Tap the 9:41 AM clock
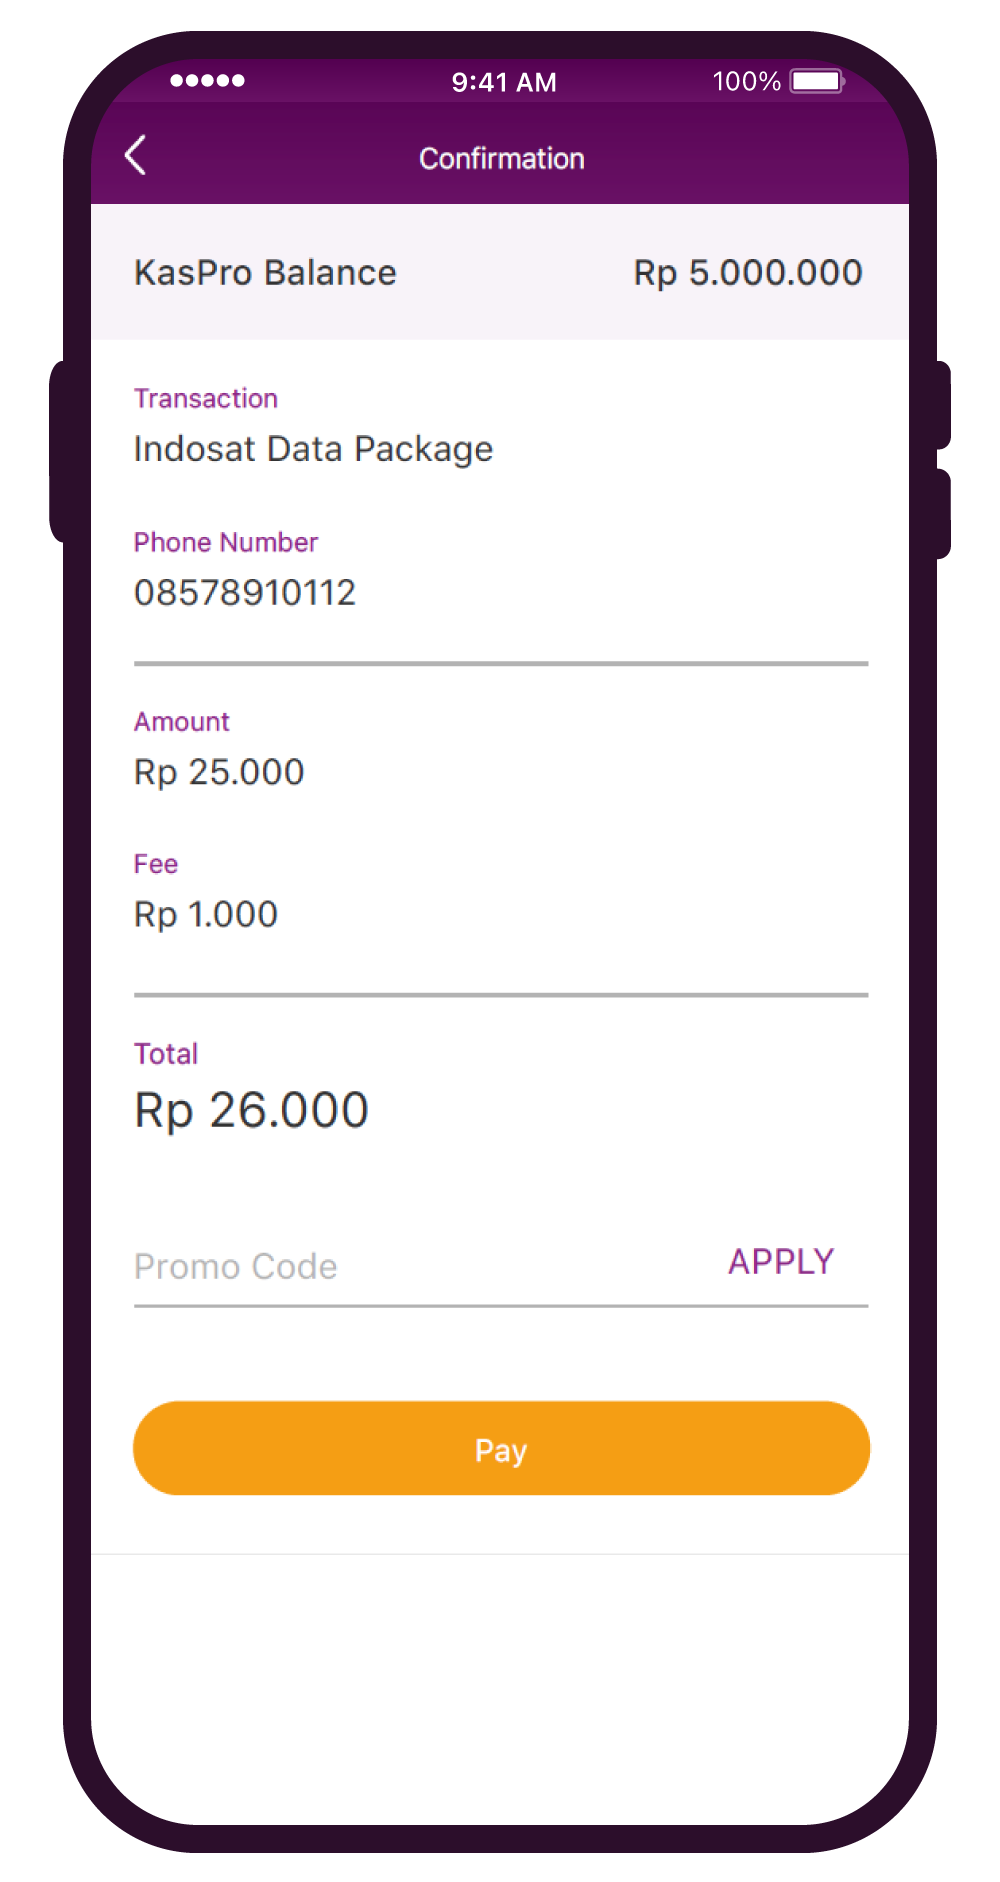 [504, 82]
